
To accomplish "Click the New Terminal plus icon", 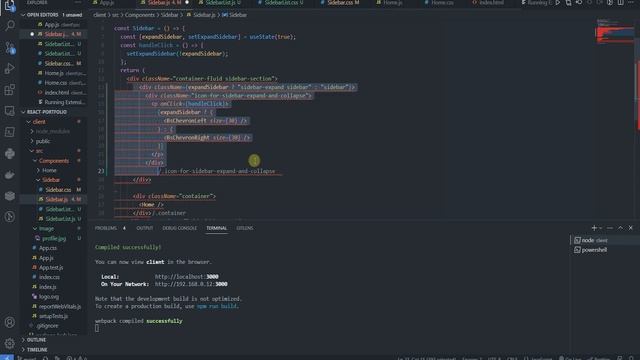I will (x=594, y=228).
